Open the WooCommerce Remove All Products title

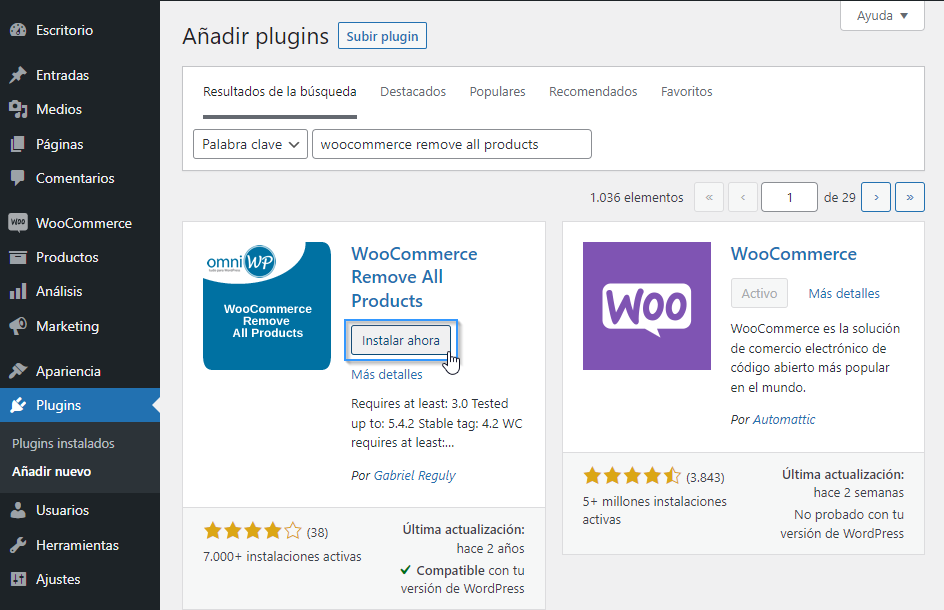414,277
